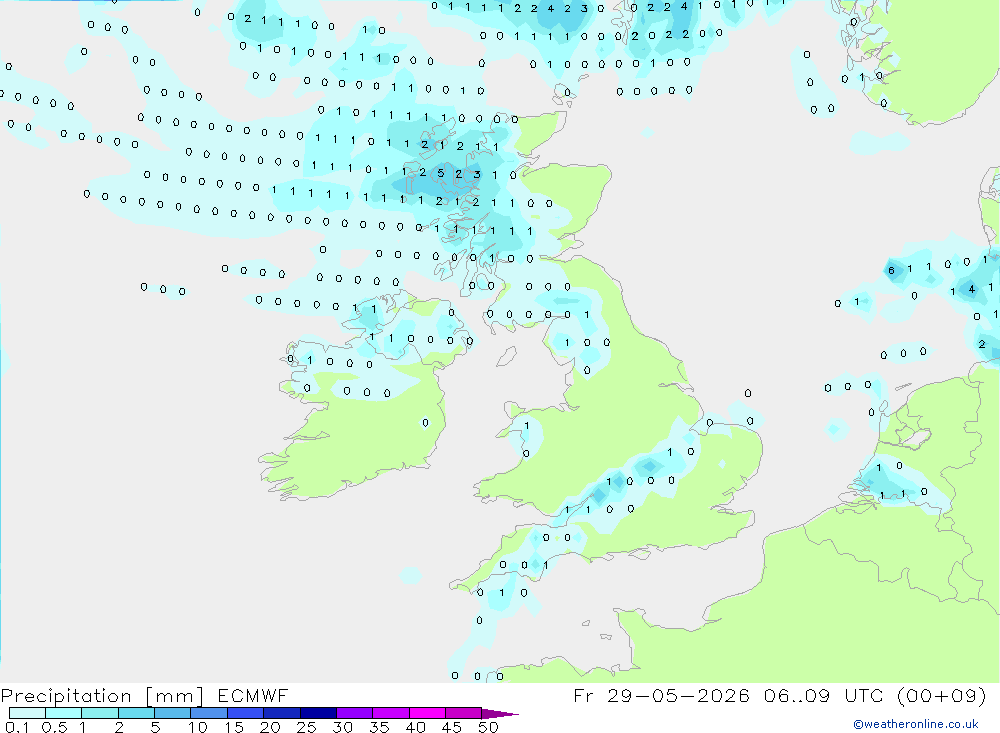Screen dimensions: 1000x733
Task: Click the '35' legend scale label
Action: click(379, 727)
